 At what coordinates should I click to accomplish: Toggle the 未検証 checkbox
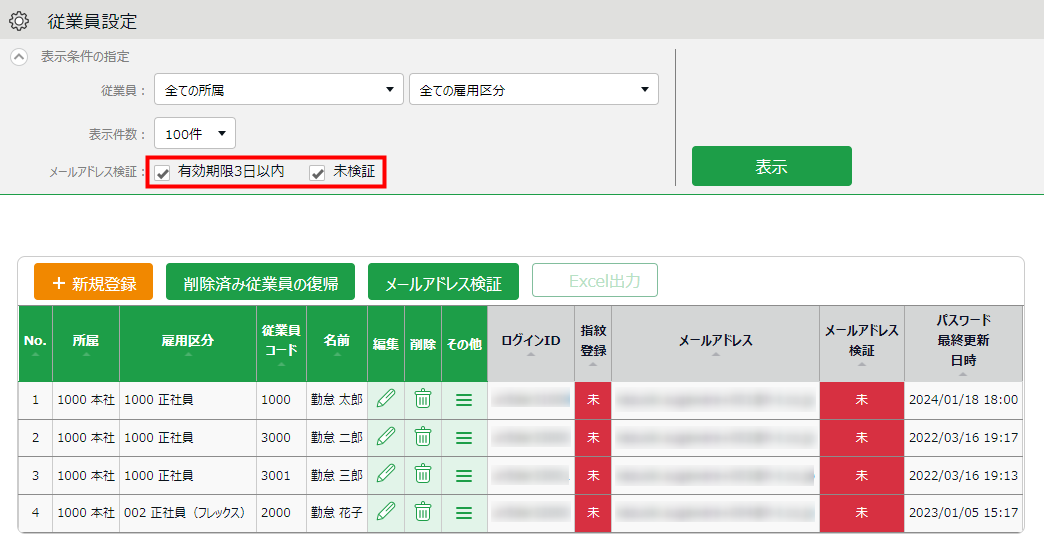[318, 173]
